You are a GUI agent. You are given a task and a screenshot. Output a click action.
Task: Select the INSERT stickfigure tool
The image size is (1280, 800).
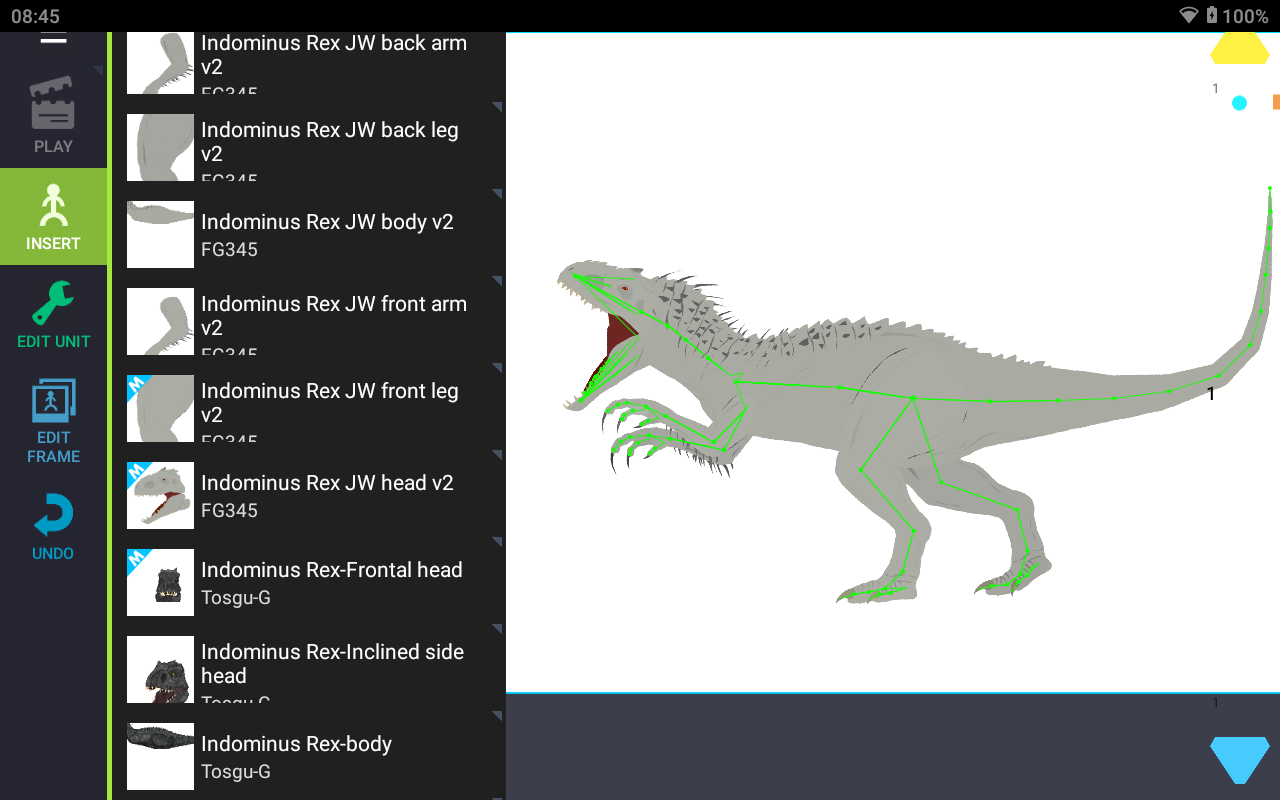coord(53,216)
